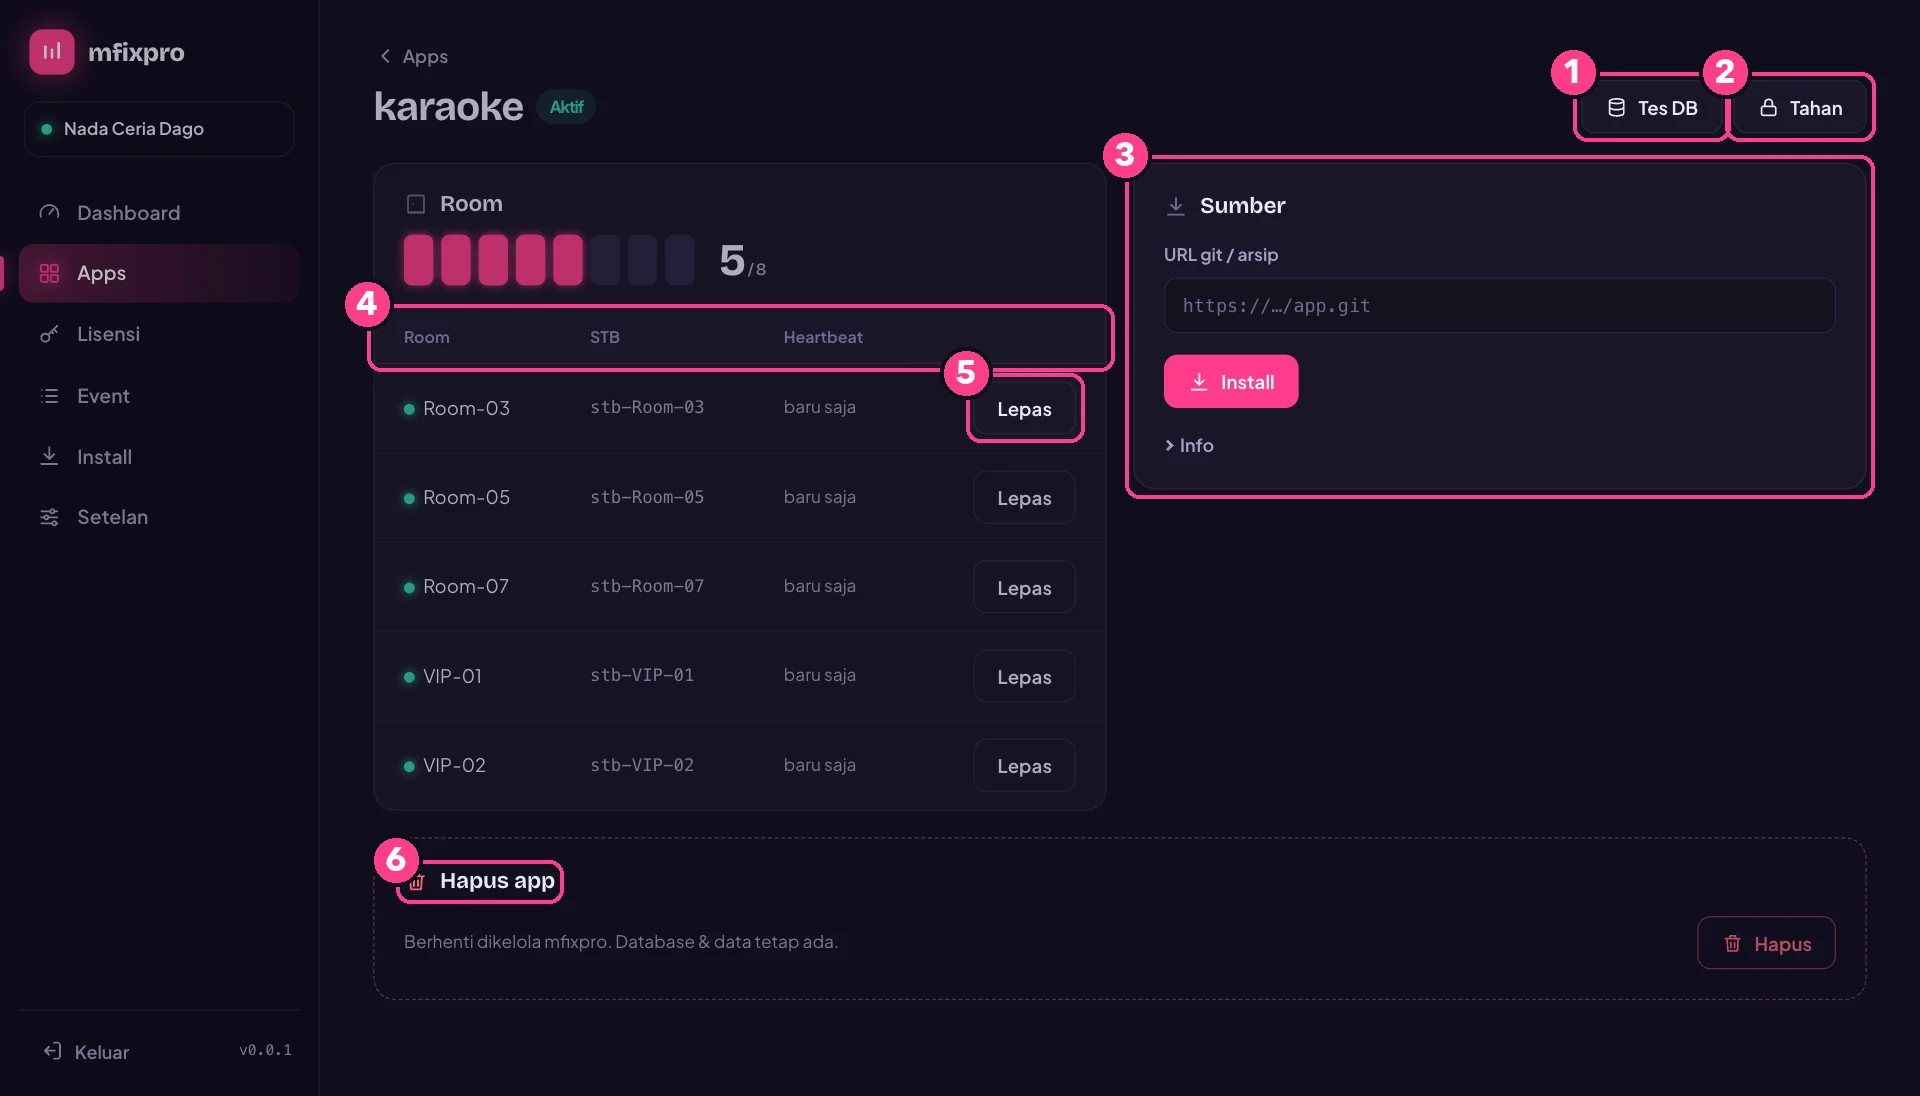This screenshot has width=1920, height=1096.
Task: Open Setelan in the sidebar
Action: (159, 517)
